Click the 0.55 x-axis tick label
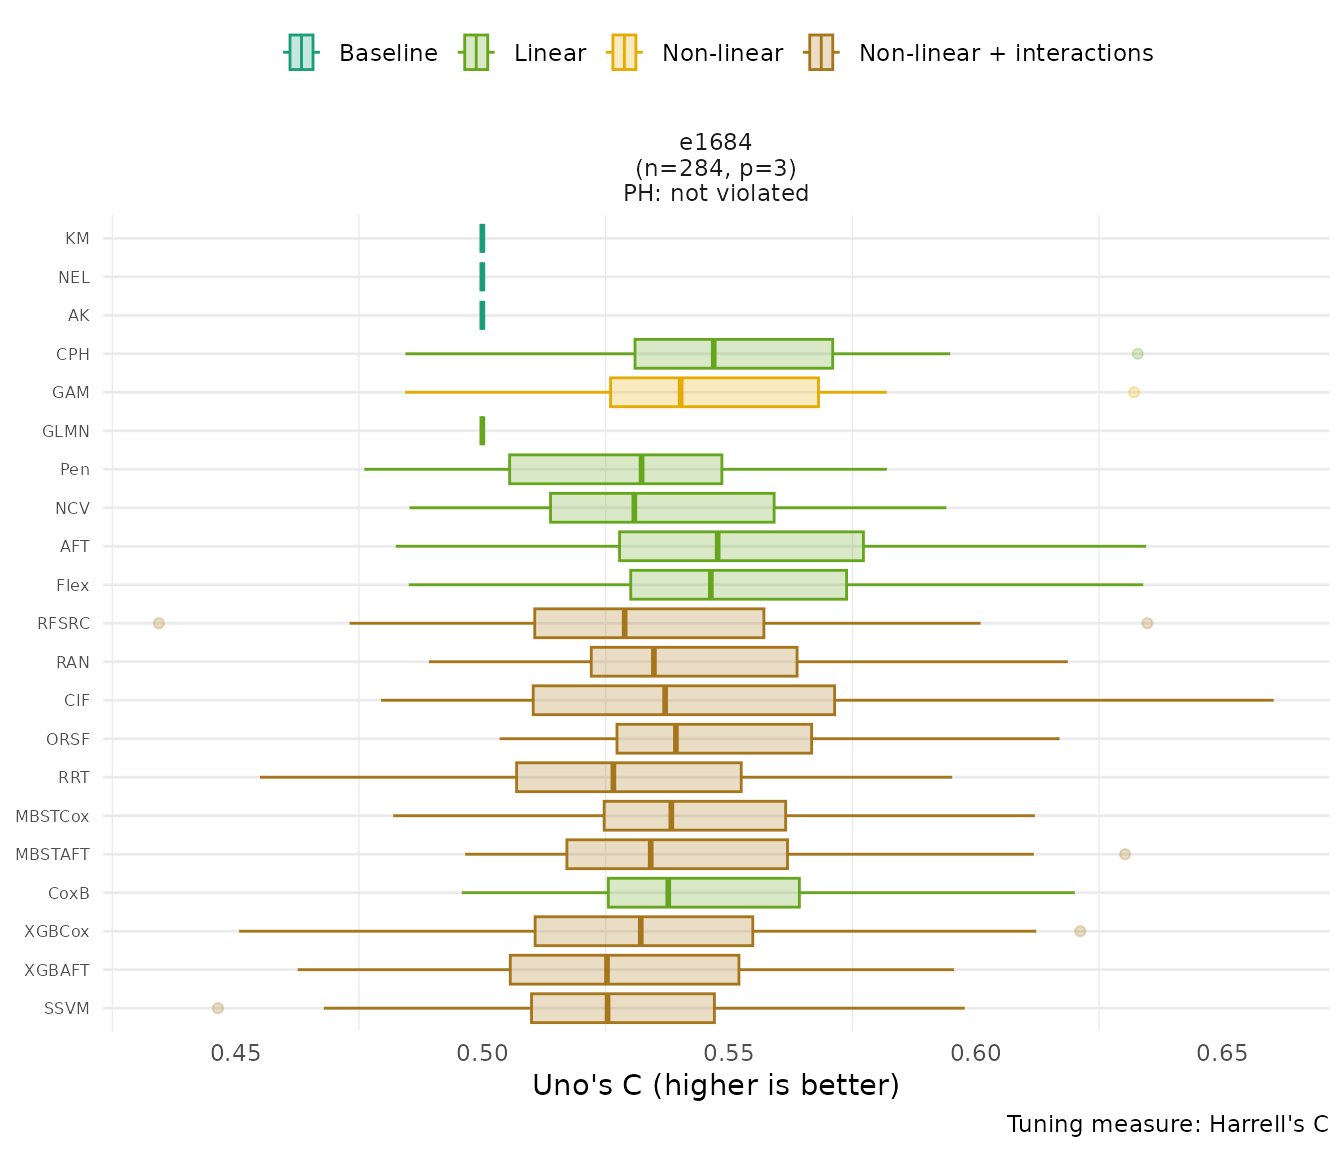The width and height of the screenshot is (1344, 1152). (x=729, y=1052)
